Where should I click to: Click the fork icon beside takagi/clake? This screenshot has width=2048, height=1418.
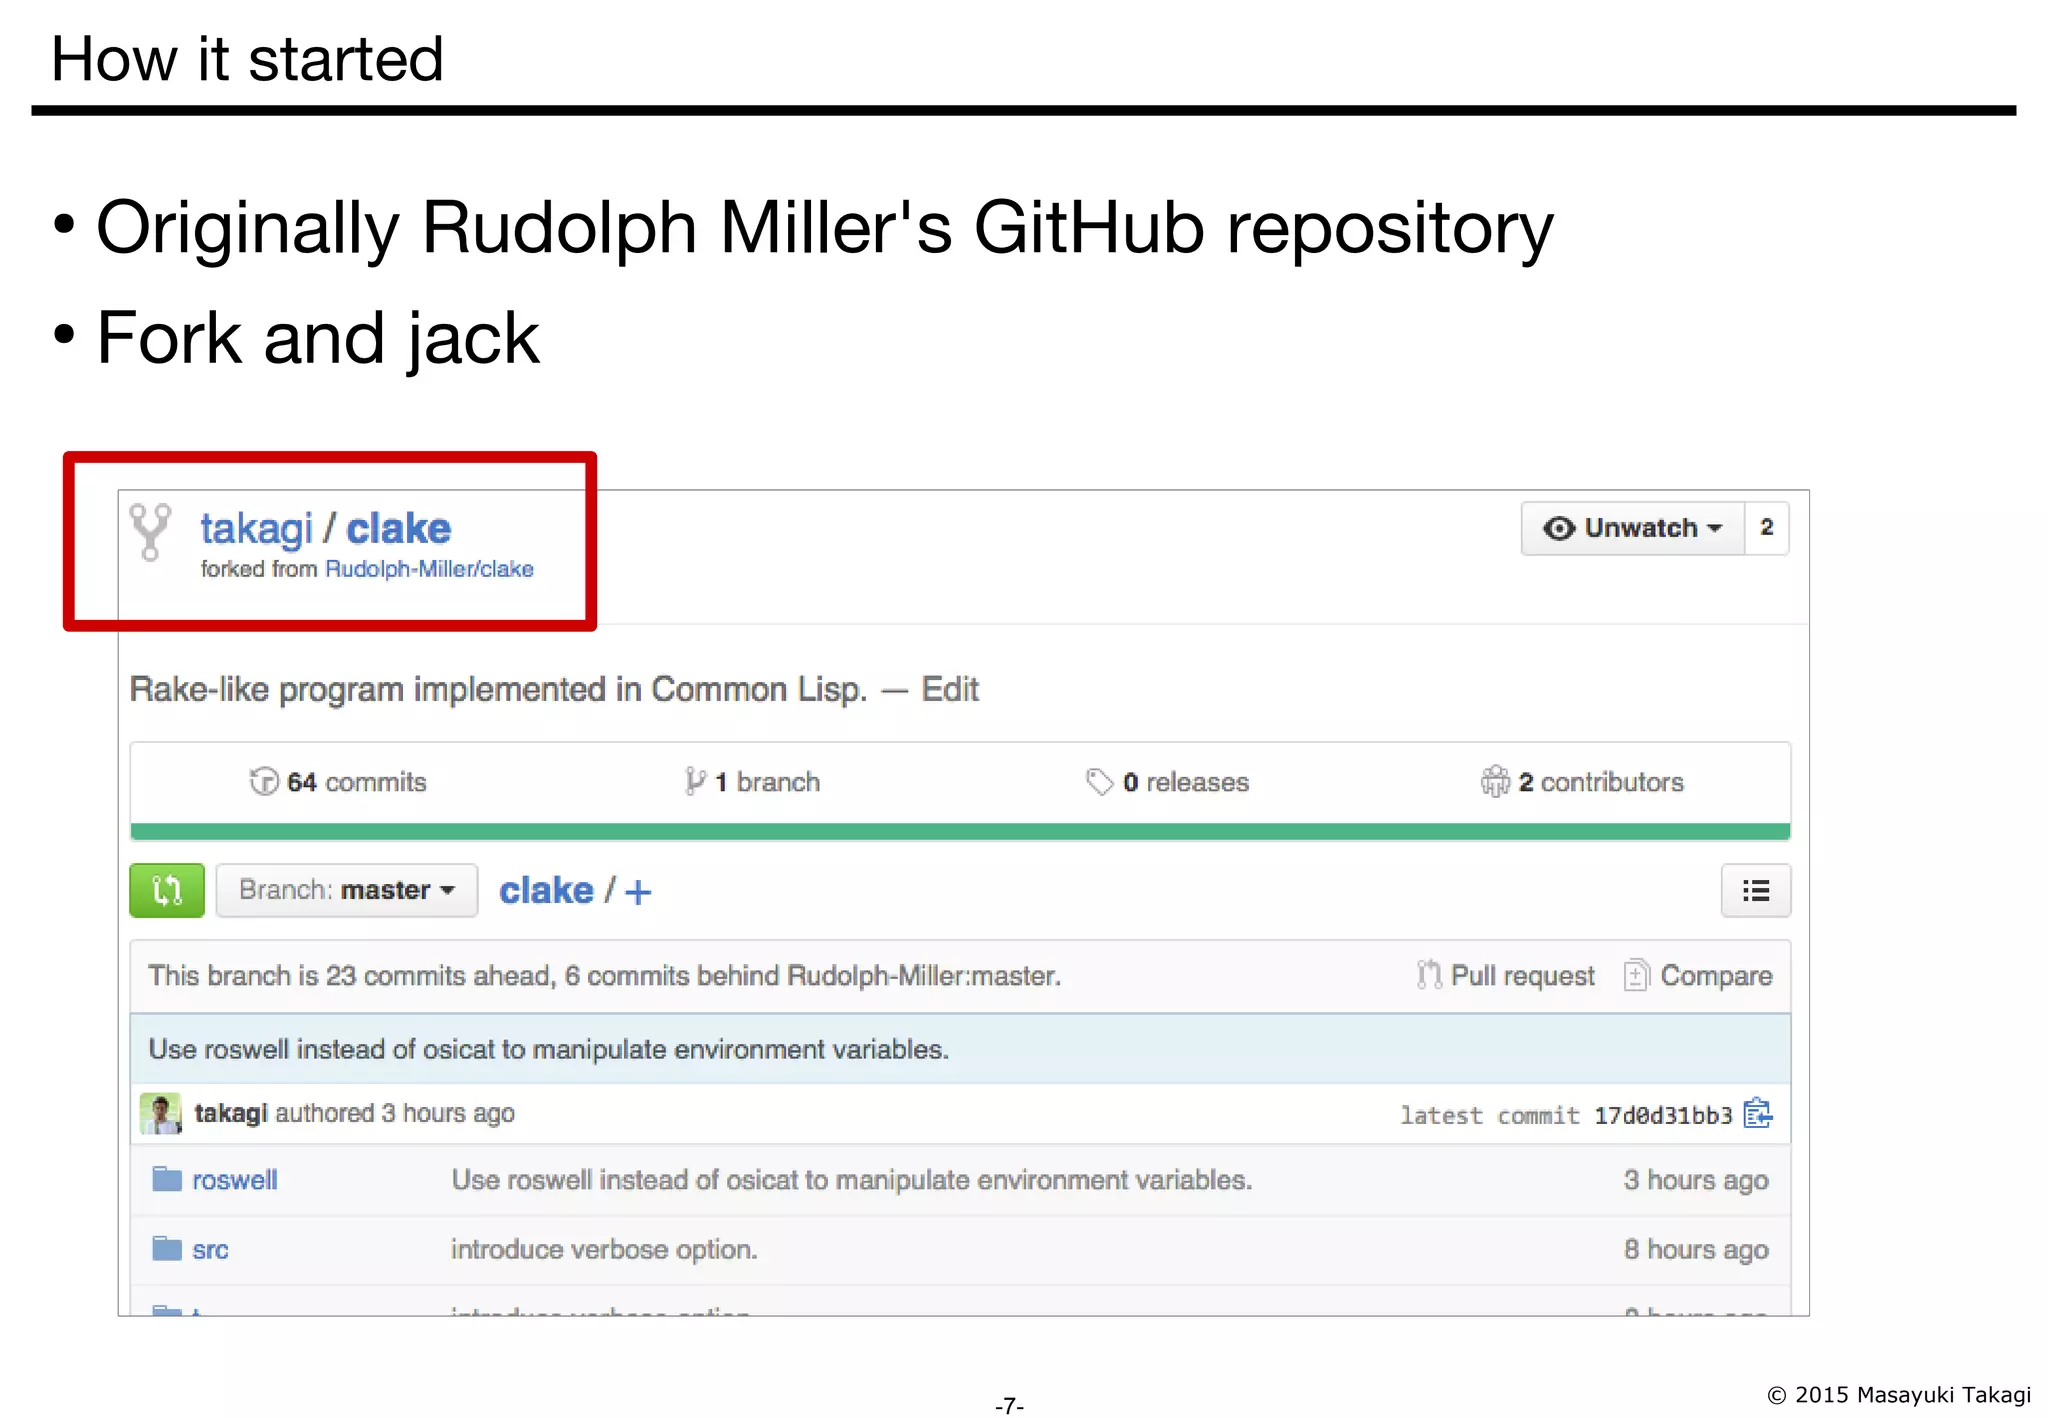[150, 531]
